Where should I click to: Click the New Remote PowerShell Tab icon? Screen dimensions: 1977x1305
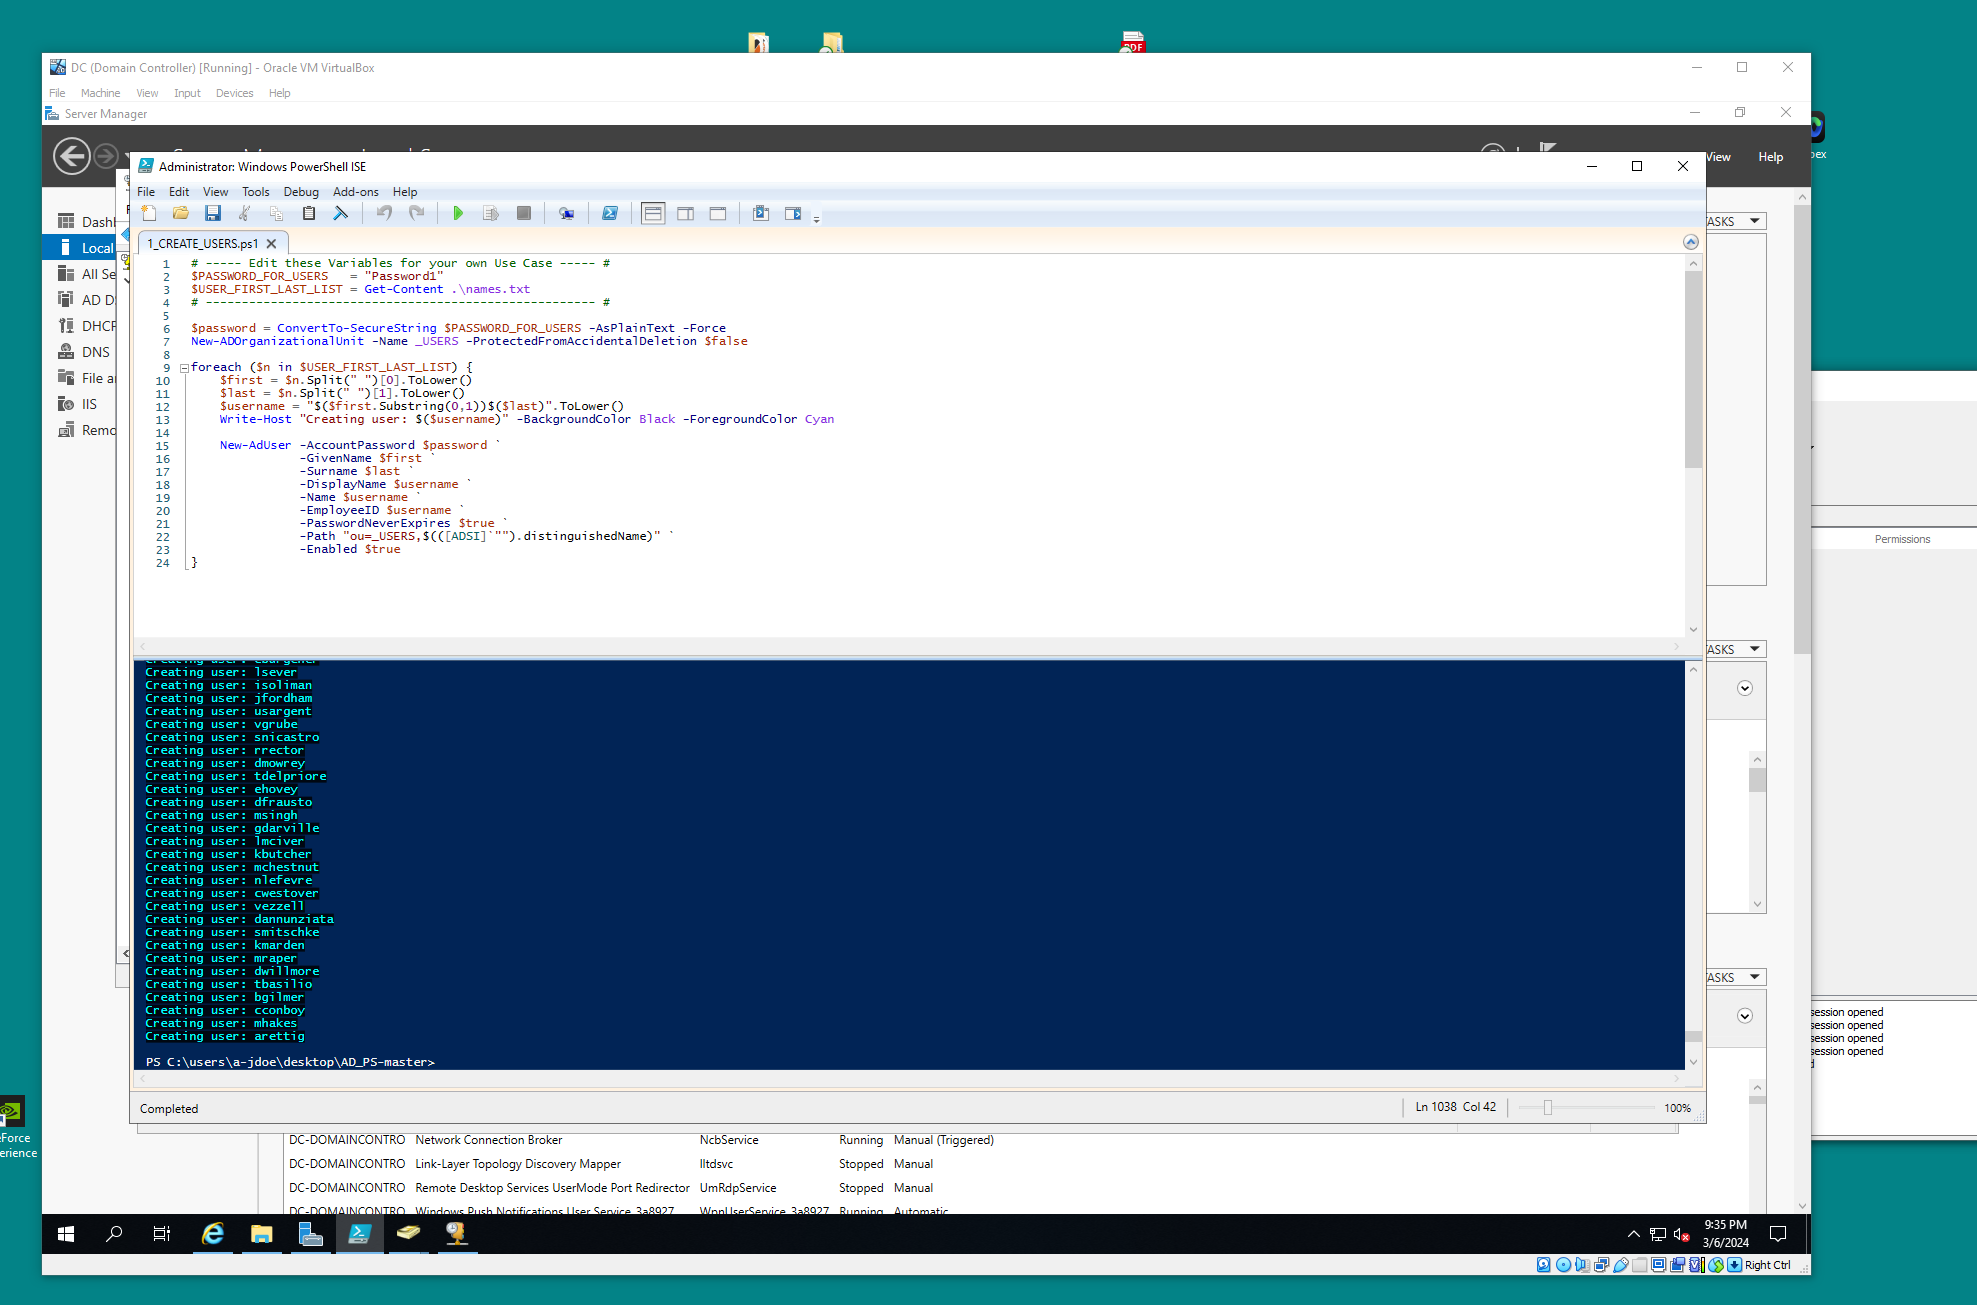click(x=567, y=213)
